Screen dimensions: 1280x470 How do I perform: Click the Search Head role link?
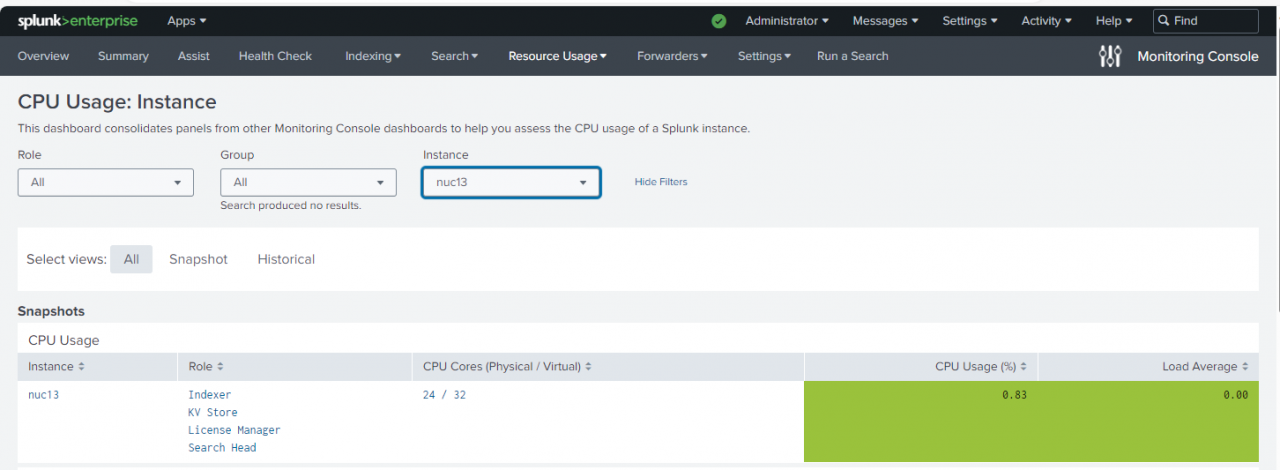coord(222,447)
